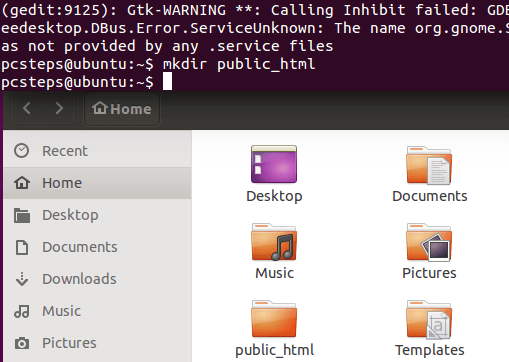Screen dimensions: 509x362
Task: Click the "public_html" file name label
Action: click(x=274, y=350)
